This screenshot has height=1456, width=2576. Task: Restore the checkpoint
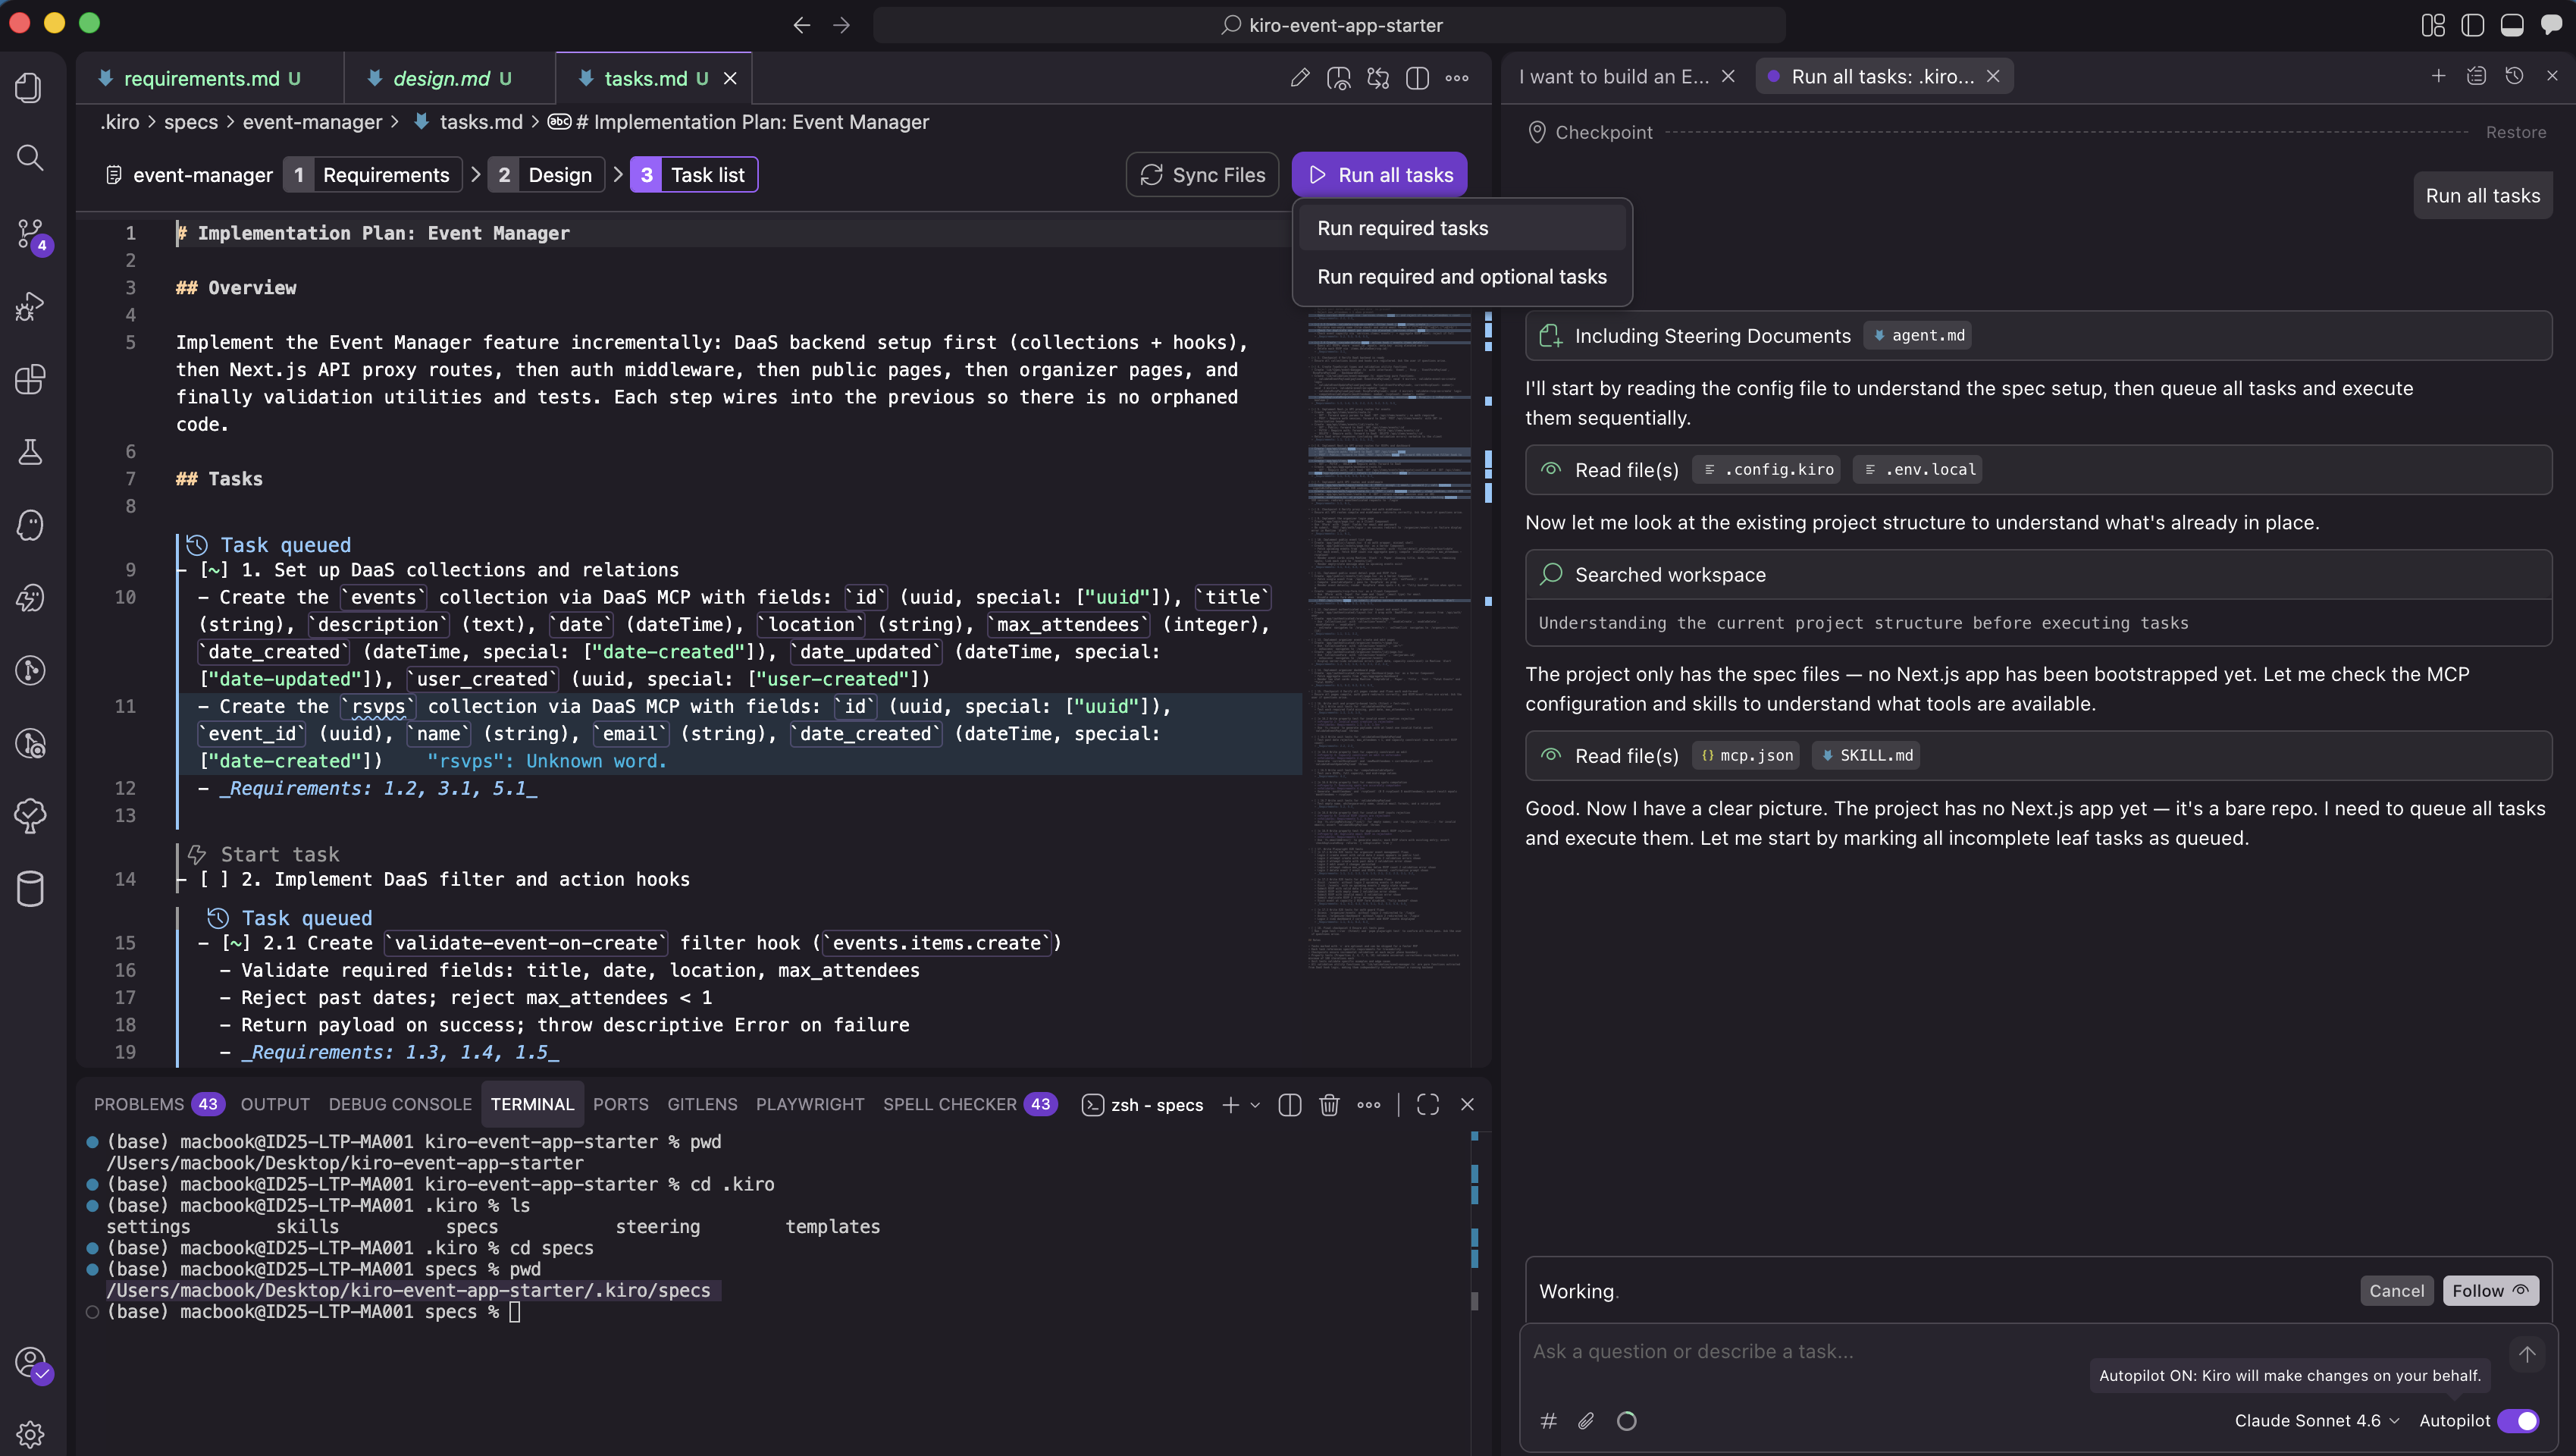coord(2515,132)
